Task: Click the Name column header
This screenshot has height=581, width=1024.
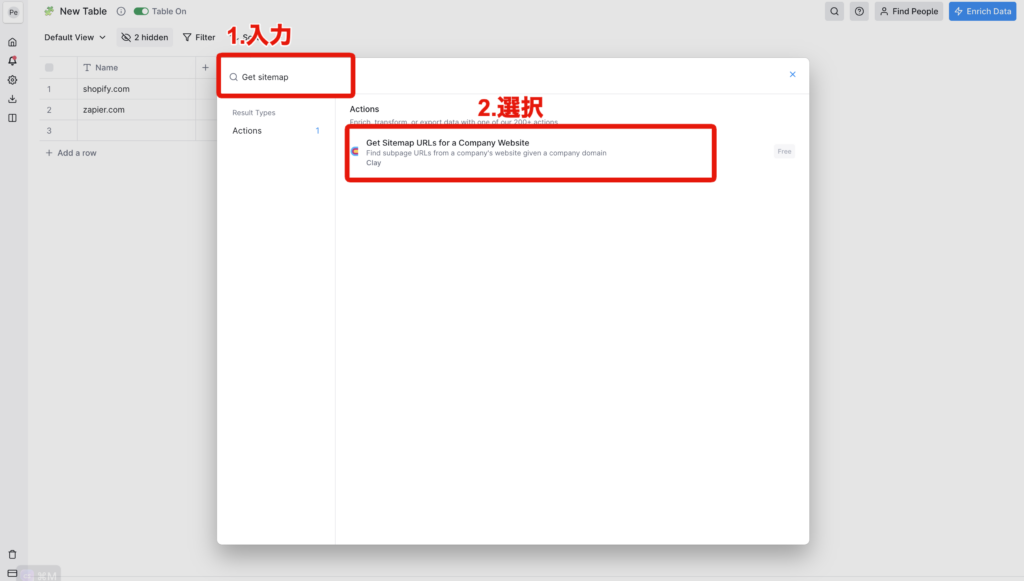Action: point(136,67)
